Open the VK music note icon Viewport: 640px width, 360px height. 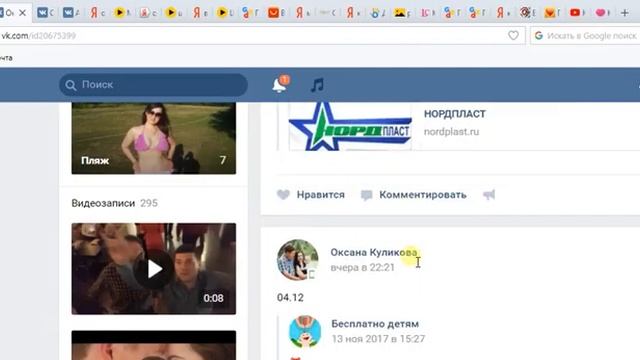317,85
